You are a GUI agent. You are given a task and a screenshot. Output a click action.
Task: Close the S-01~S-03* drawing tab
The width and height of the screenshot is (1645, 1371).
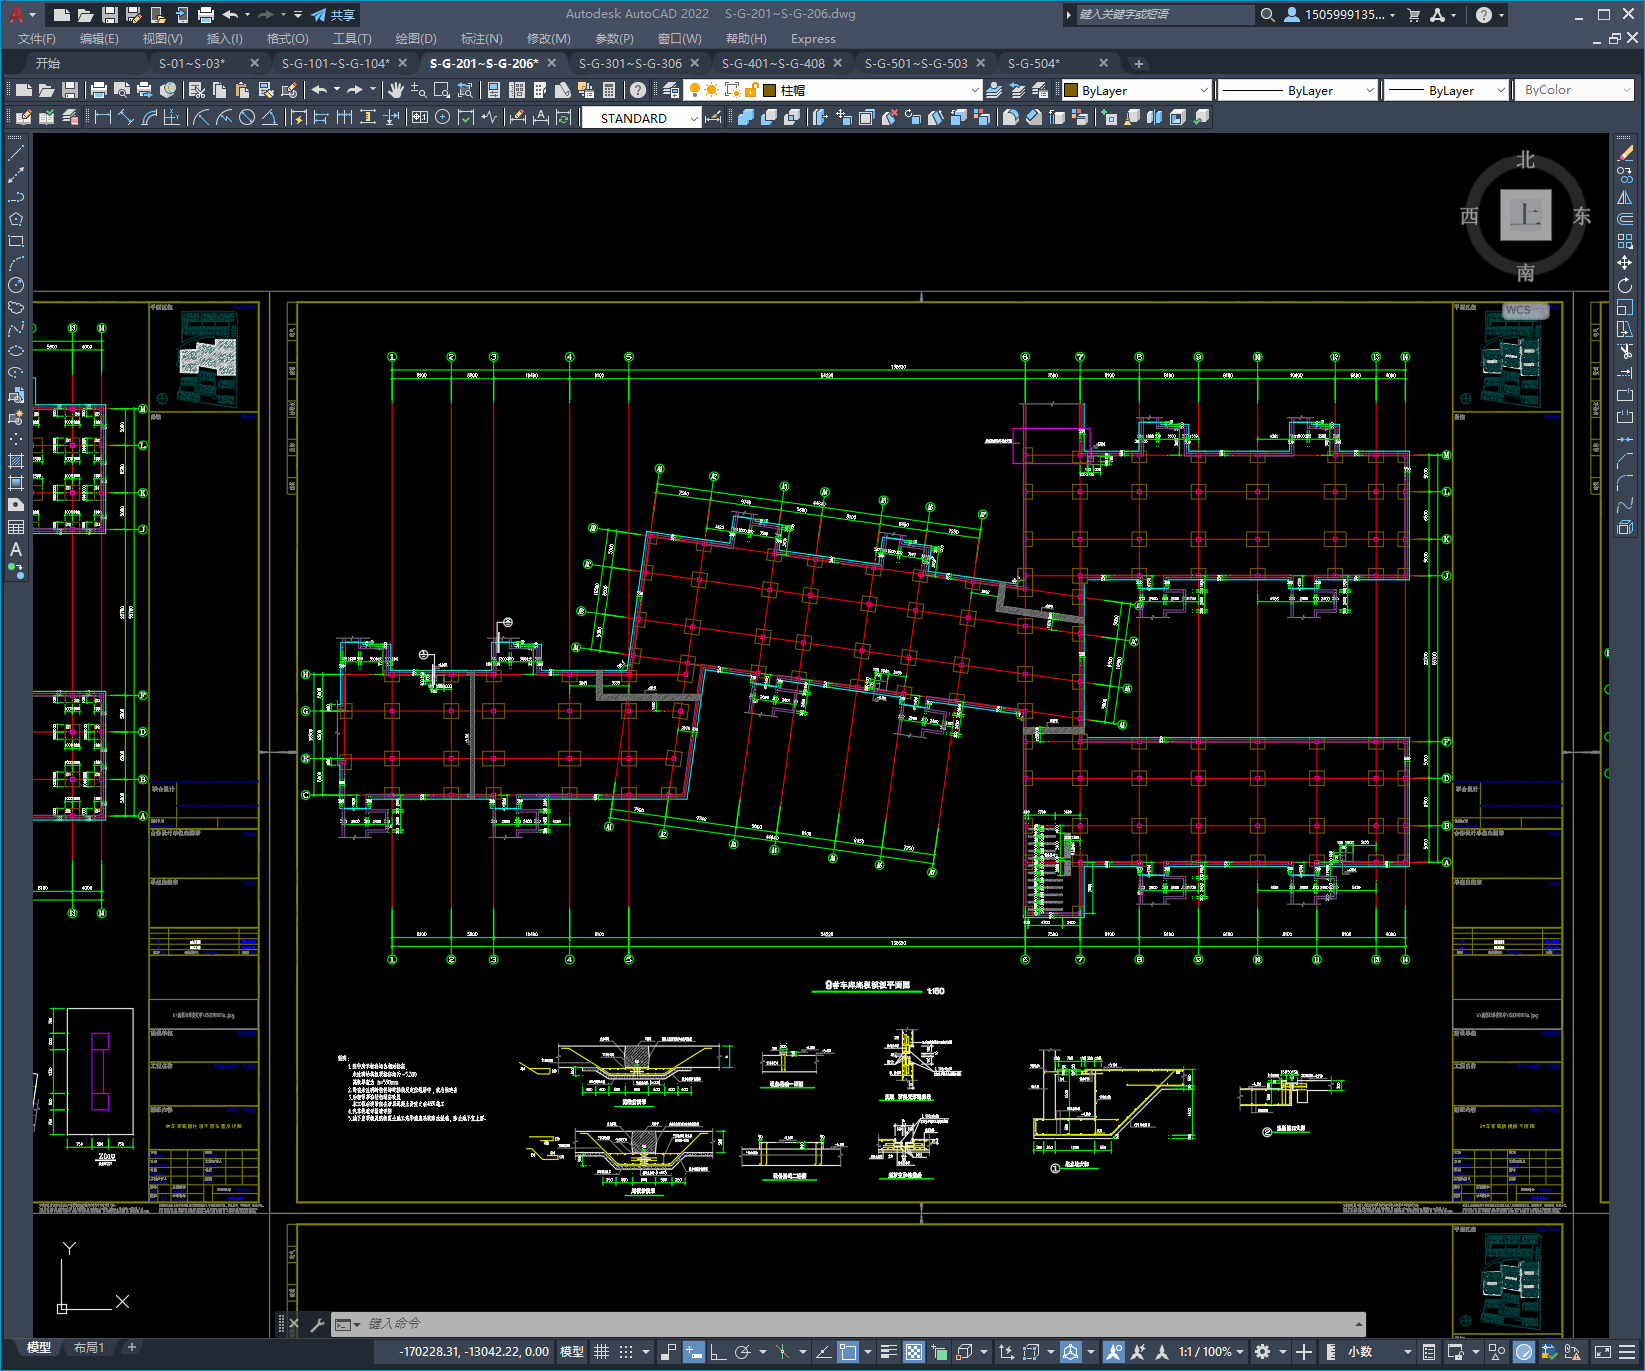pyautogui.click(x=254, y=63)
